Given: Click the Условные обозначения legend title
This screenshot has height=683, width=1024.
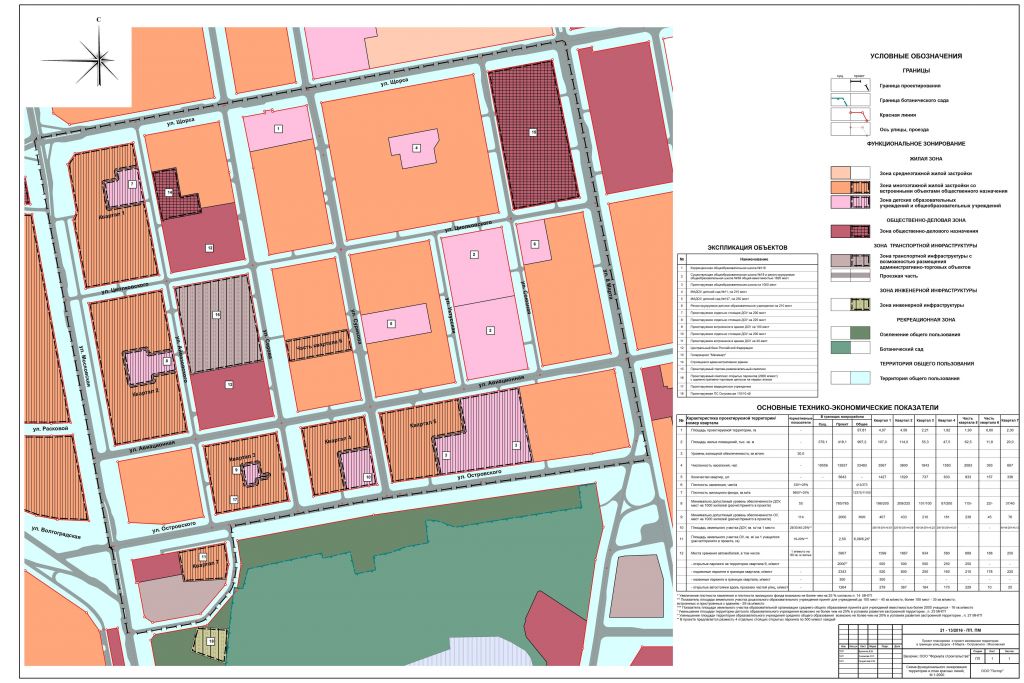Looking at the screenshot, I should (x=915, y=57).
